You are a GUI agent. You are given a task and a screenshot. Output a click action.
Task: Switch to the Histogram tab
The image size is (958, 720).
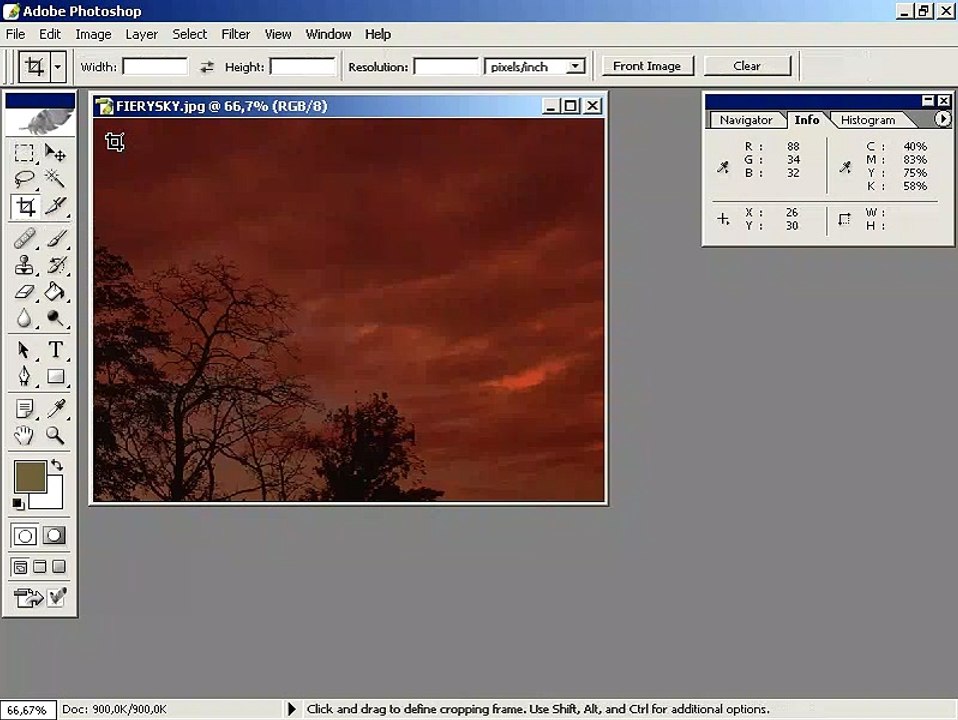point(868,120)
